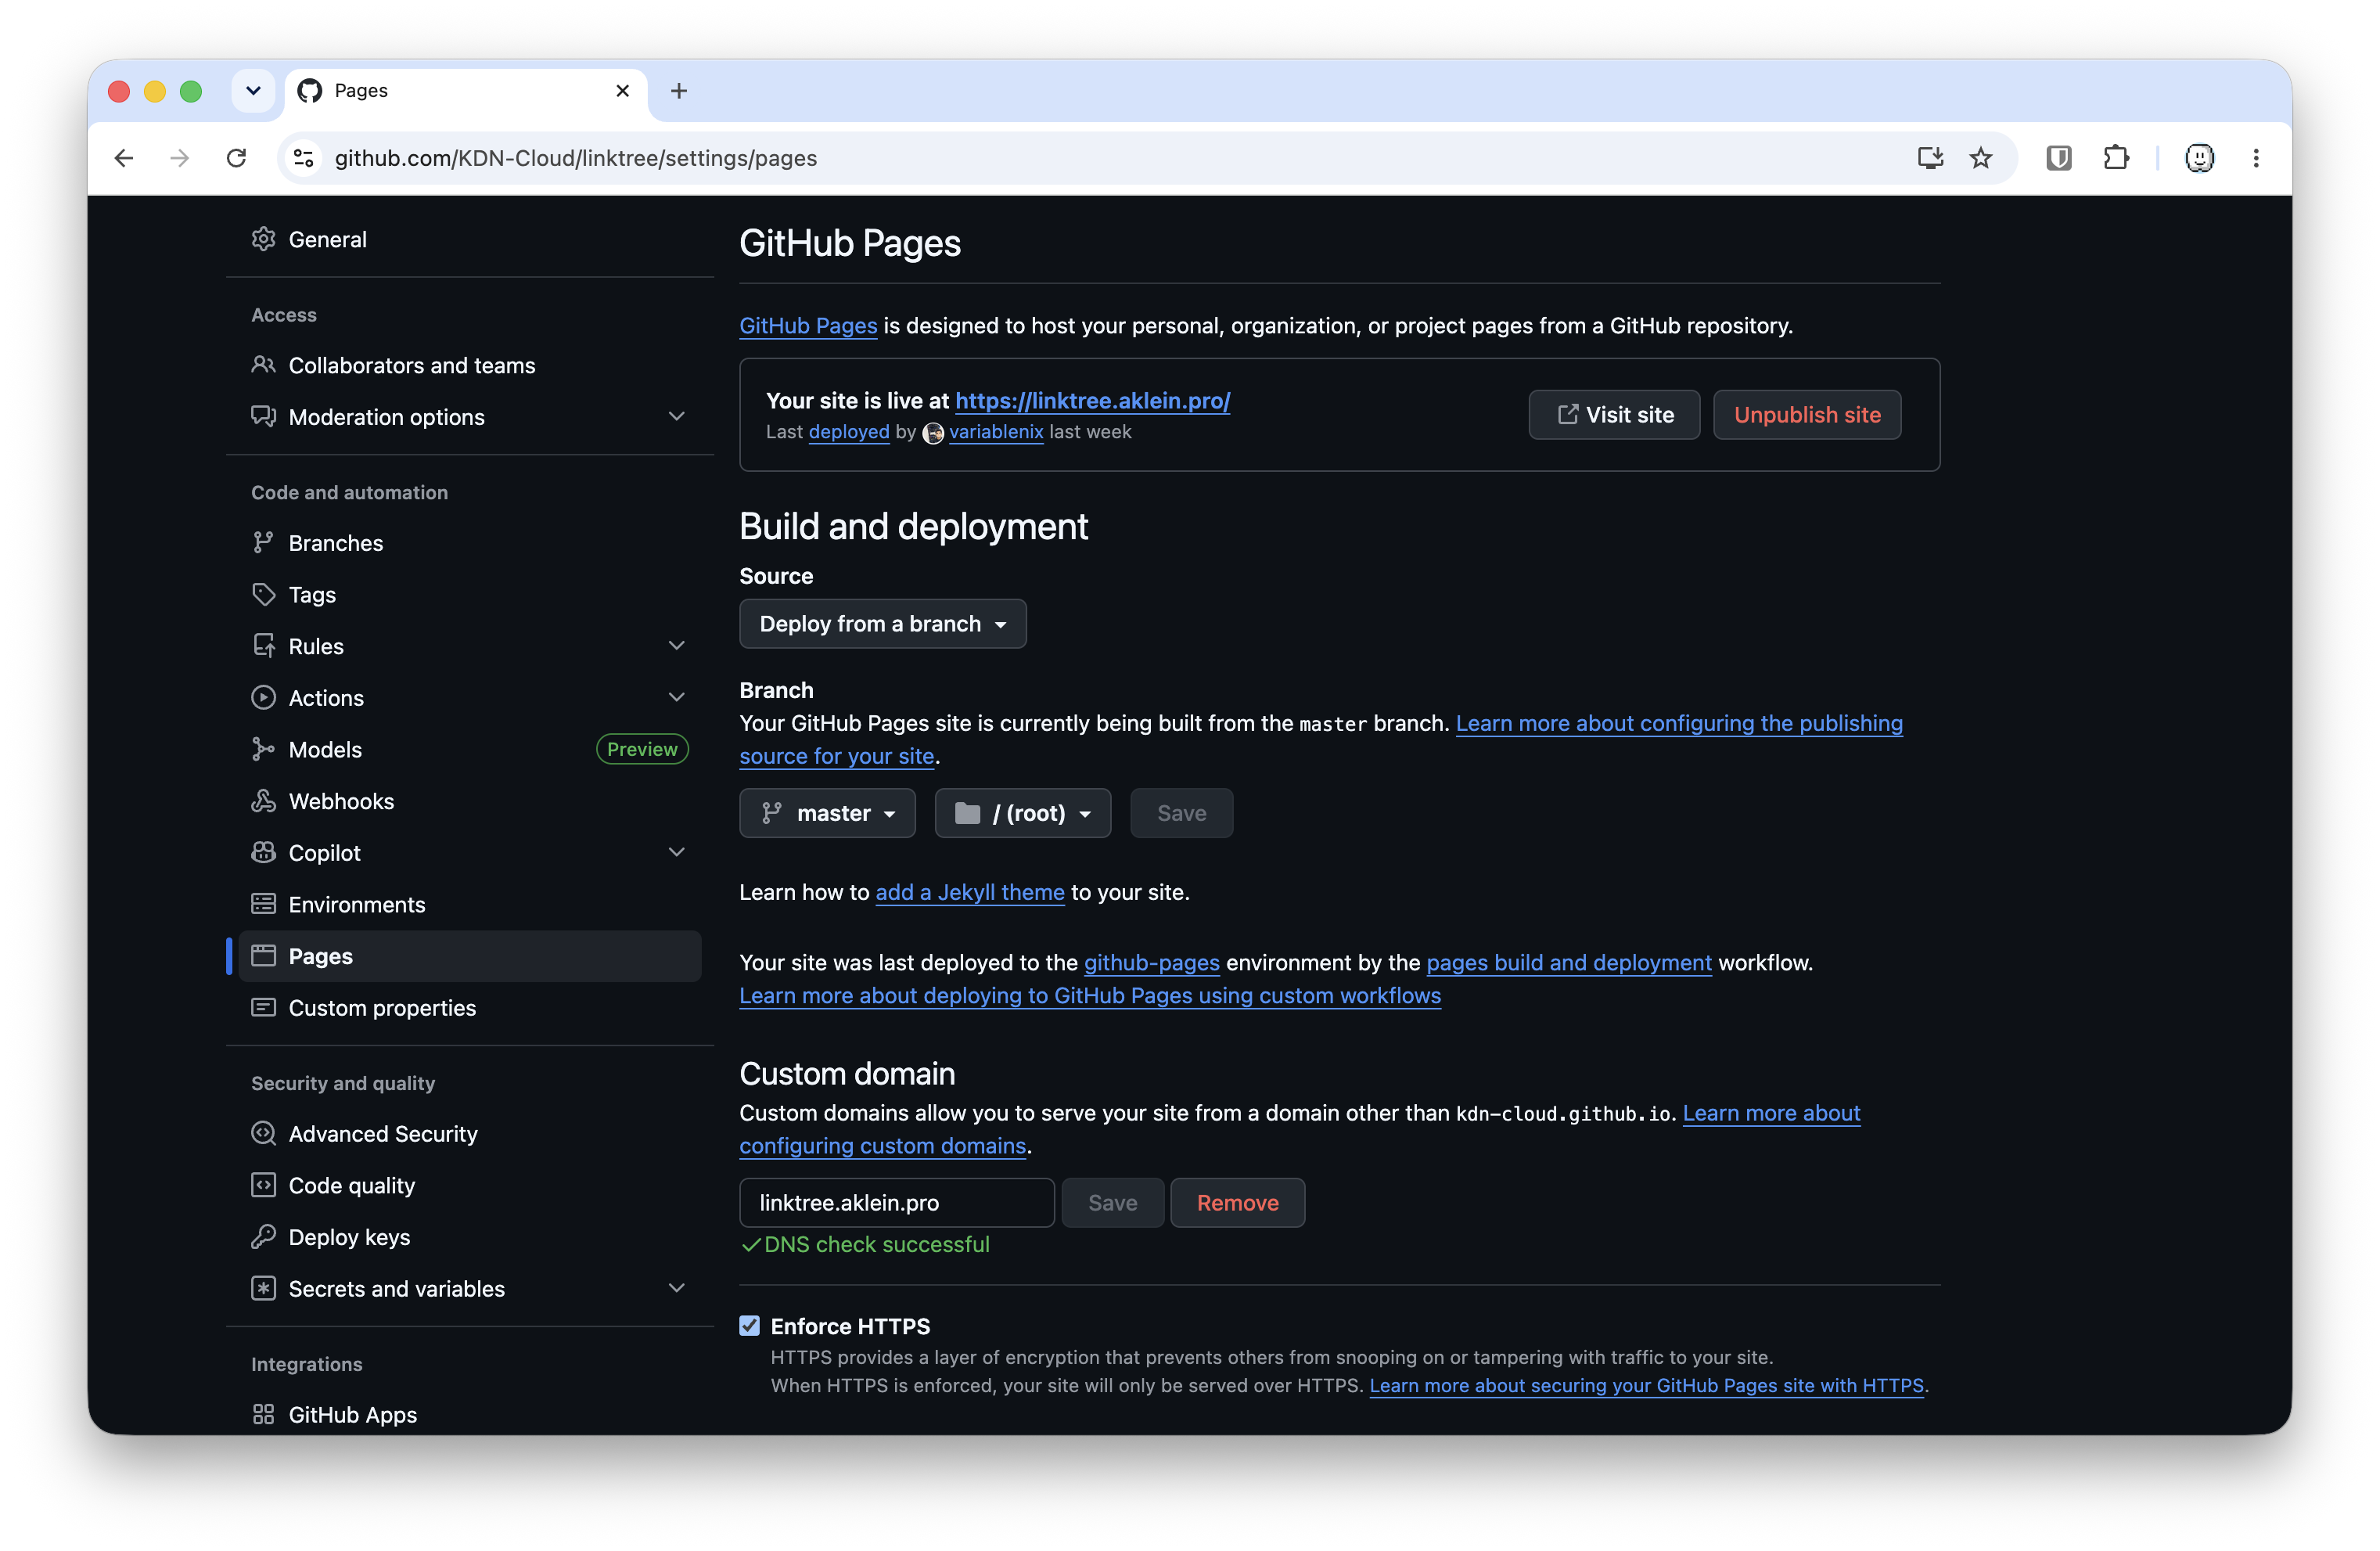Click the add a Jekyll theme link
The image size is (2380, 1551).
point(970,891)
